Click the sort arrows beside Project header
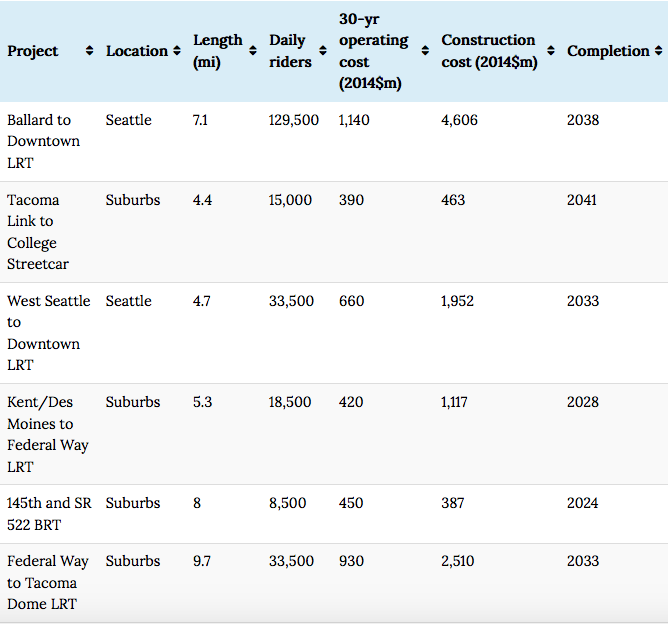The height and width of the screenshot is (624, 668). 89,51
